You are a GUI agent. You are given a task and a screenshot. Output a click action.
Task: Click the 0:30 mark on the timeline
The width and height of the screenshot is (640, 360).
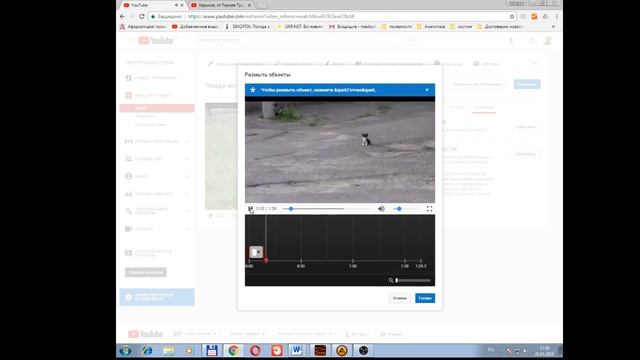pos(301,266)
